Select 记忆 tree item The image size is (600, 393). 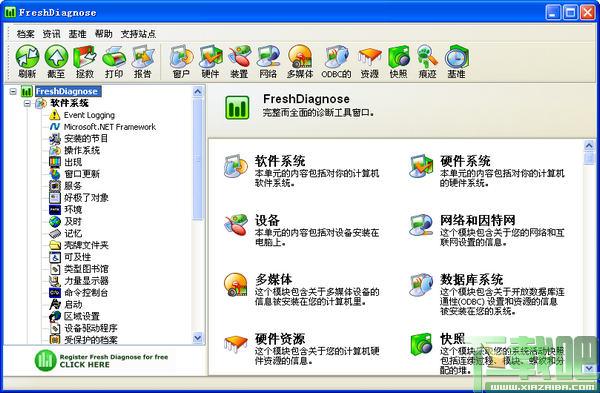point(73,233)
